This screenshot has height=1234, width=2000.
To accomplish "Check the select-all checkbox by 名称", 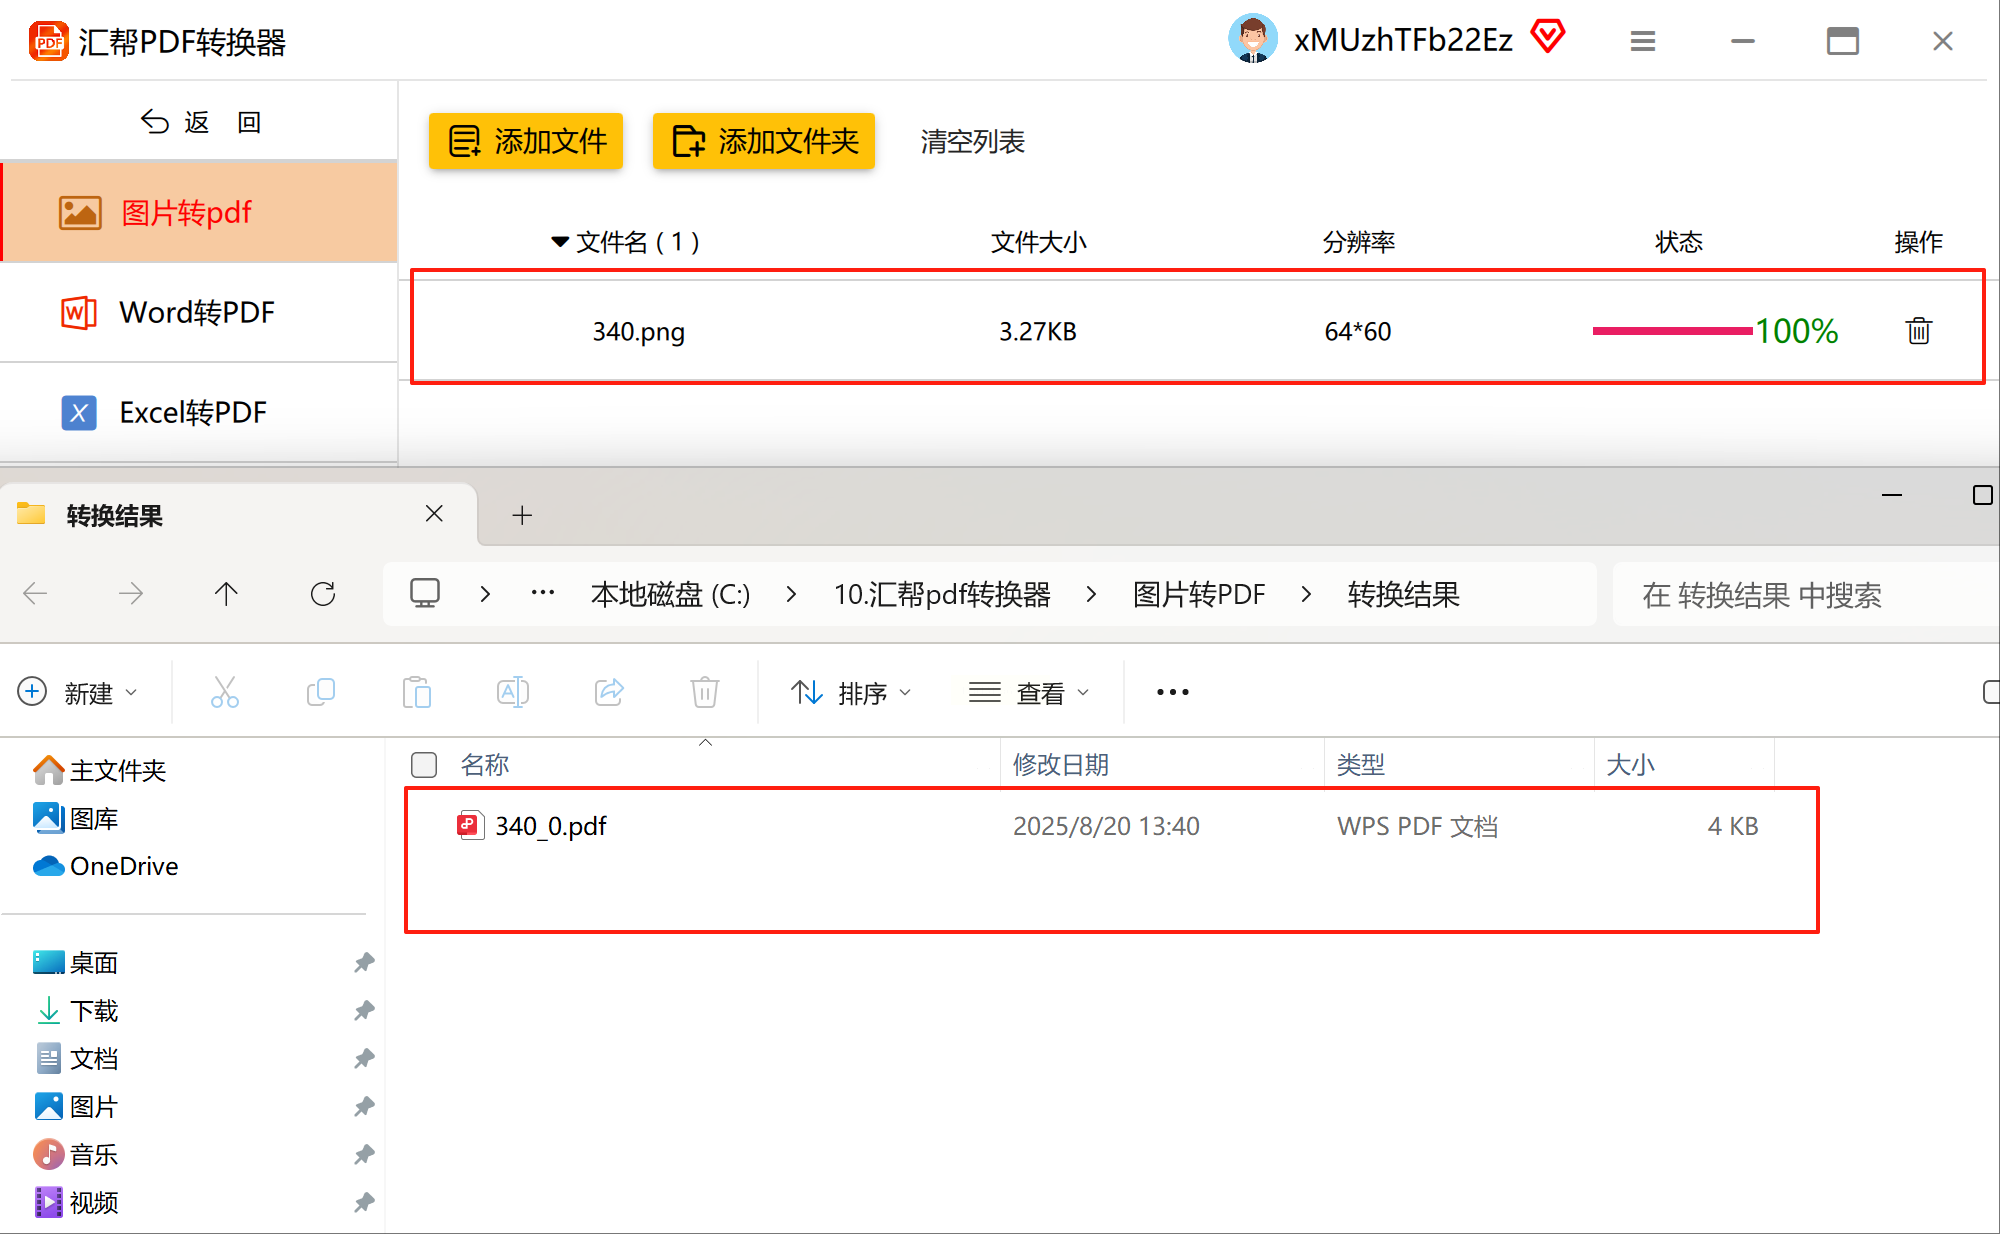I will pos(424,765).
